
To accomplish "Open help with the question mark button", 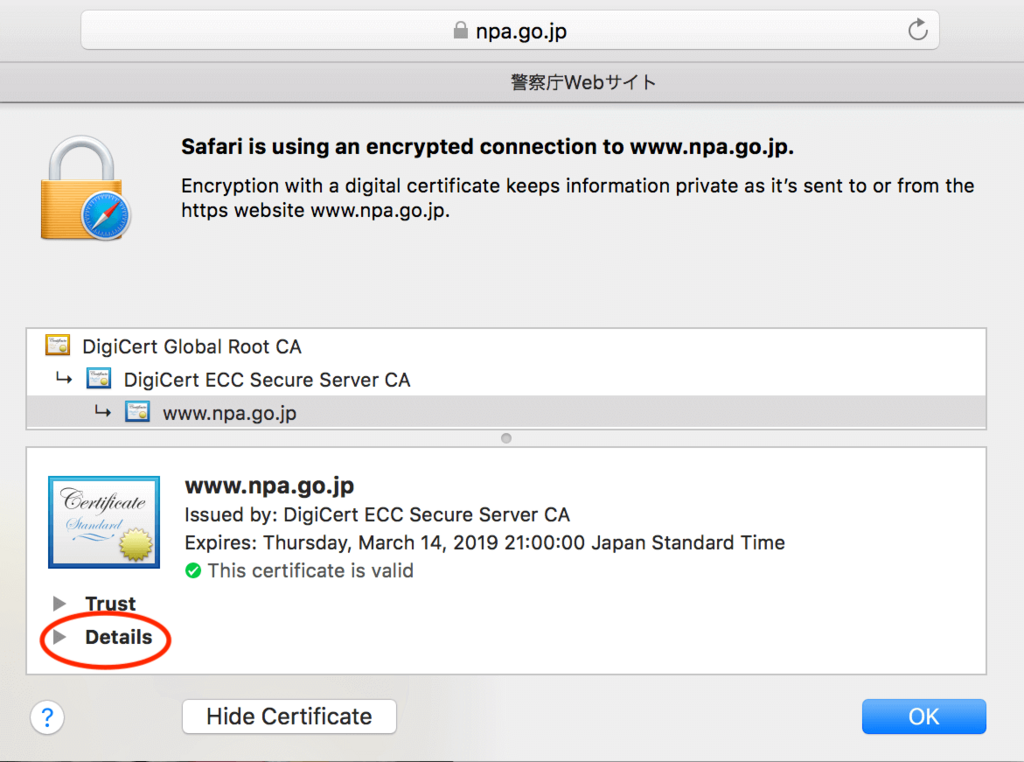I will coord(47,718).
